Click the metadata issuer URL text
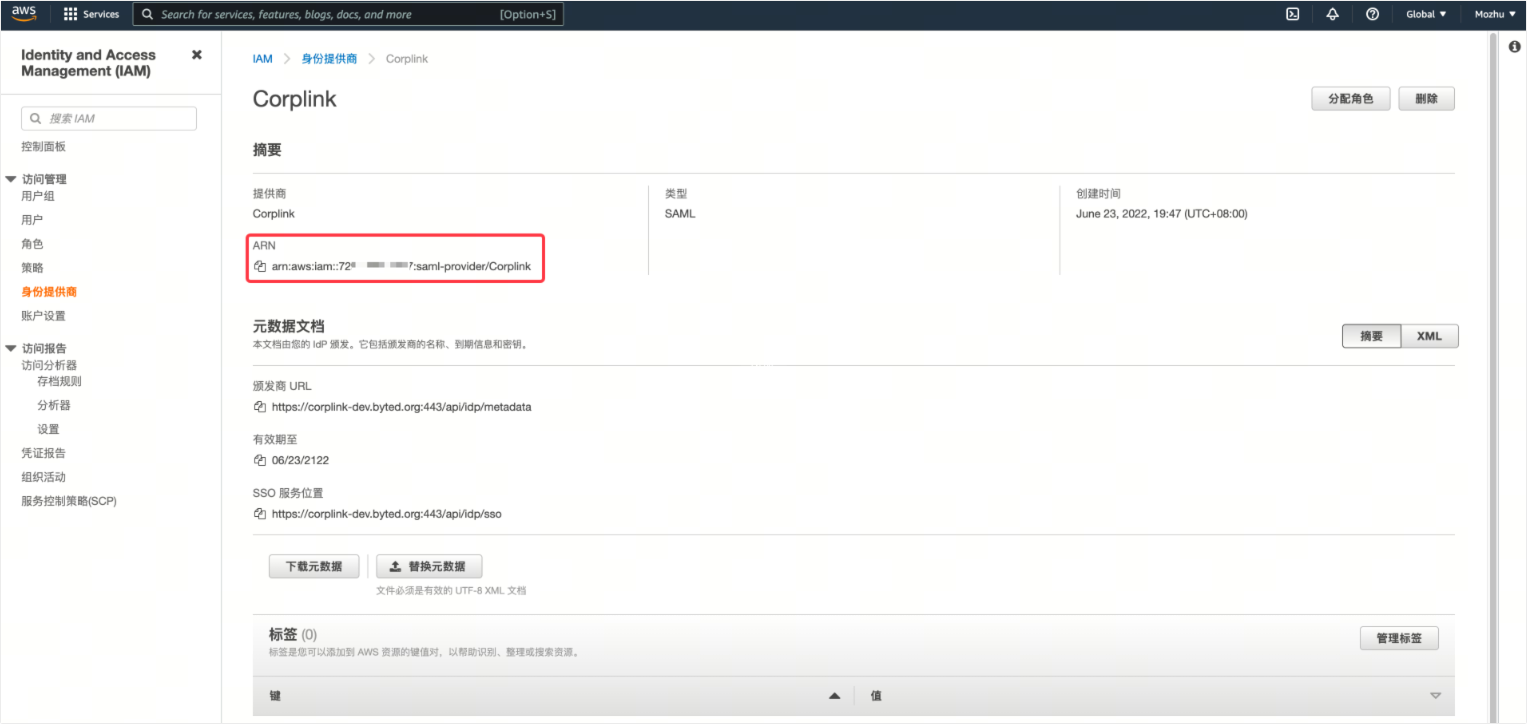The image size is (1527, 724). point(401,407)
